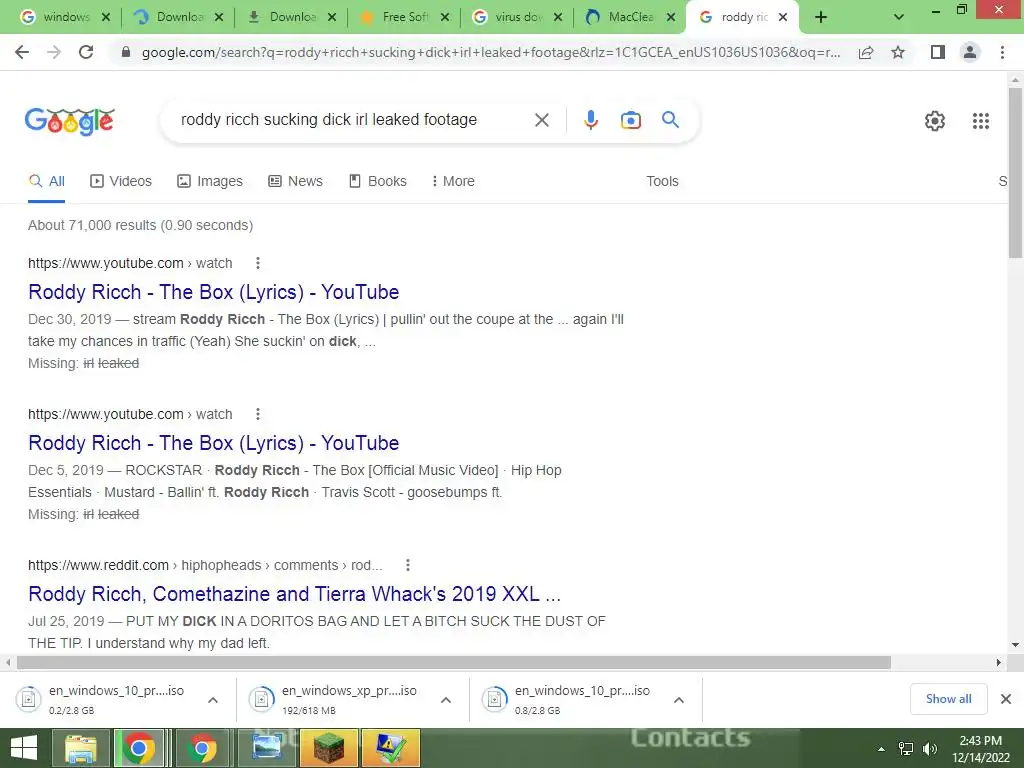The image size is (1024, 768).
Task: Open the Chrome three-dot menu
Action: click(1002, 52)
